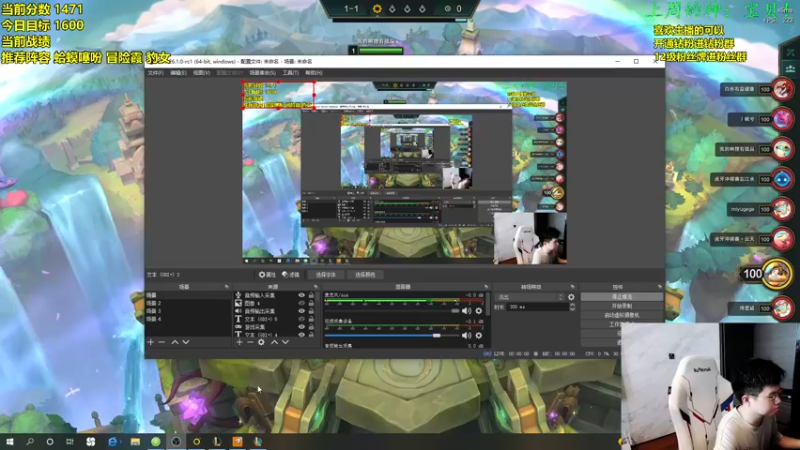This screenshot has width=800, height=450.
Task: Click the transition duration 300 ms field
Action: [538, 307]
